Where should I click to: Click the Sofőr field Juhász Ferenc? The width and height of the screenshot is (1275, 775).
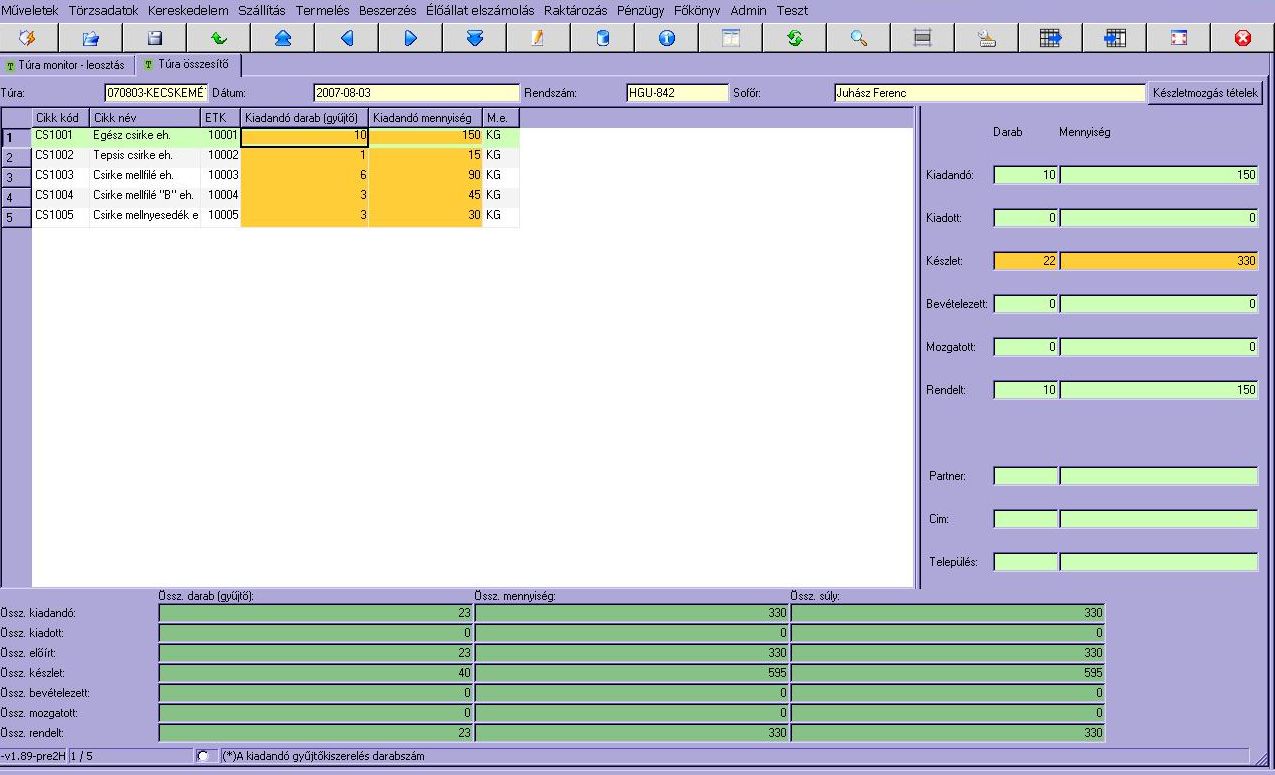[988, 93]
